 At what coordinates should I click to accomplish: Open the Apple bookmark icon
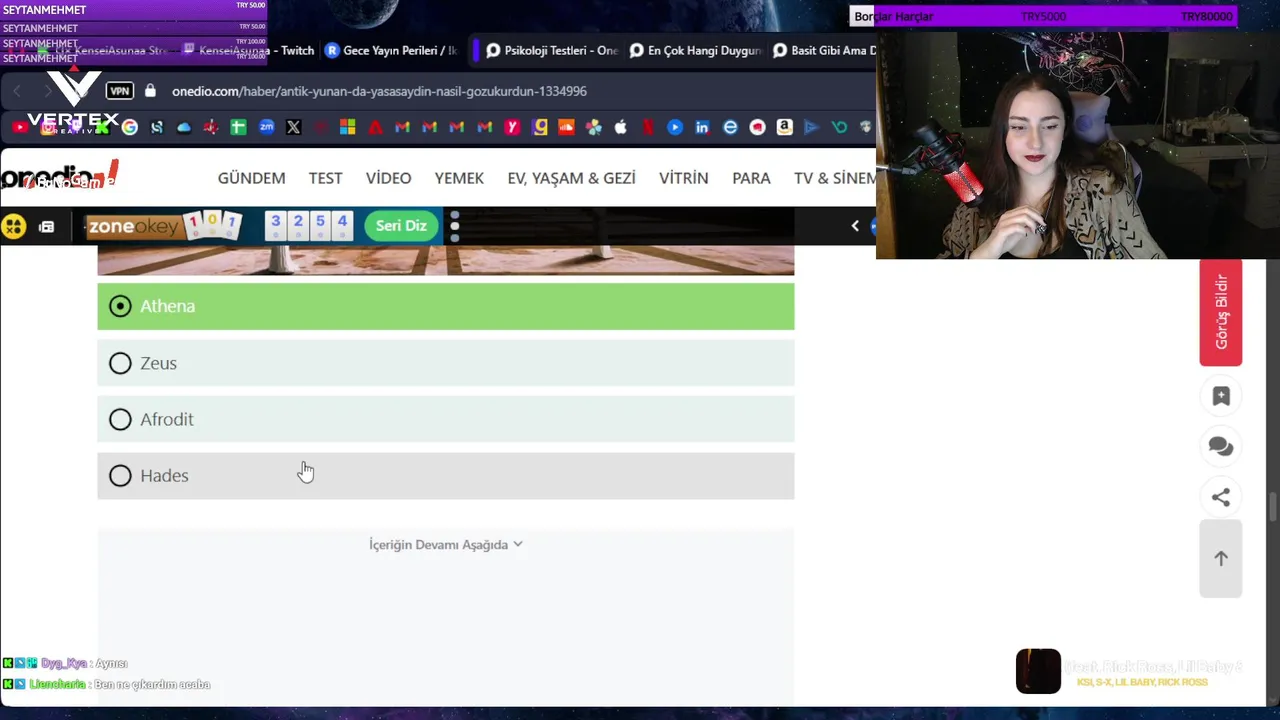coord(620,127)
